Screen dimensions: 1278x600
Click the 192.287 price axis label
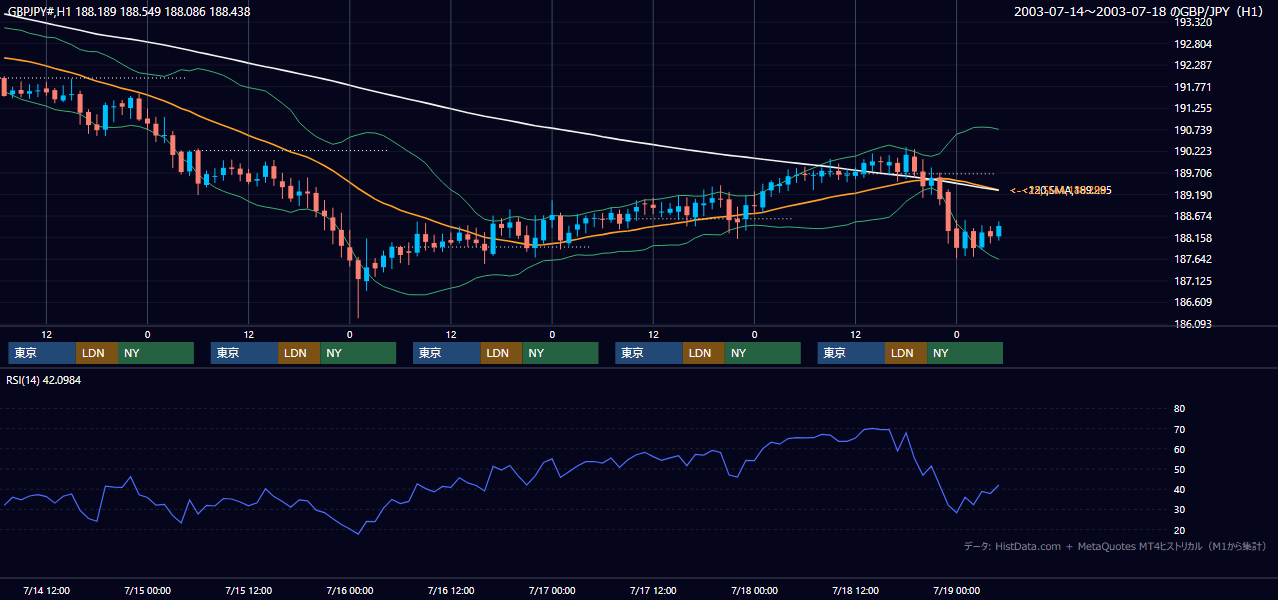[x=1192, y=65]
